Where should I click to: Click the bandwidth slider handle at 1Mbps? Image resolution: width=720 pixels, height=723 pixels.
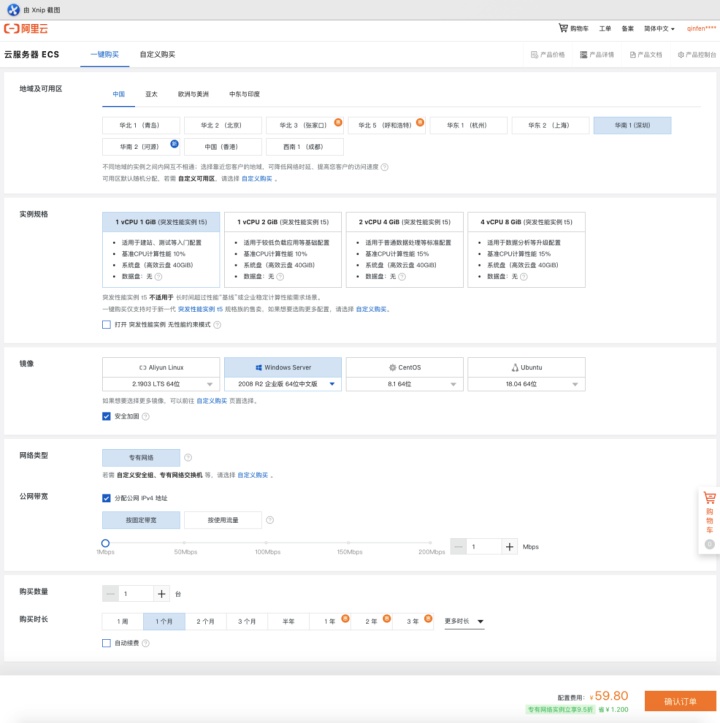coord(105,543)
